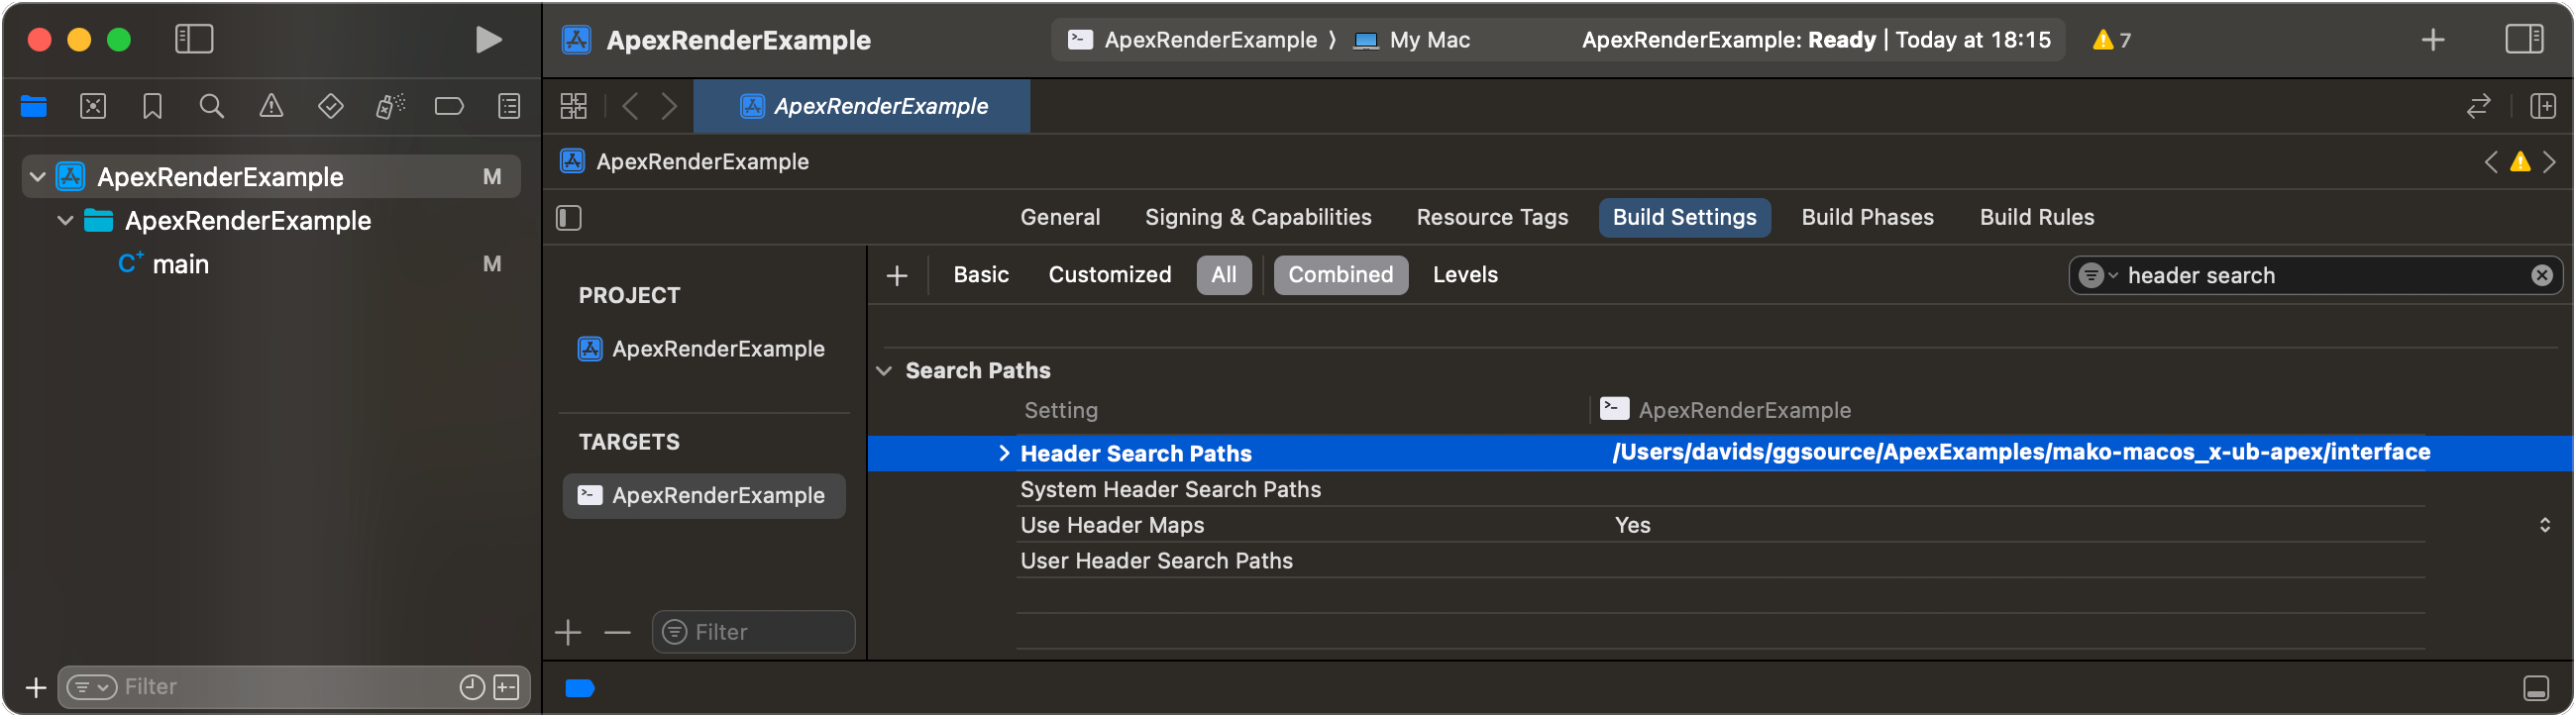Switch to Signing & Capabilities tab
The height and width of the screenshot is (717, 2576).
(1257, 218)
